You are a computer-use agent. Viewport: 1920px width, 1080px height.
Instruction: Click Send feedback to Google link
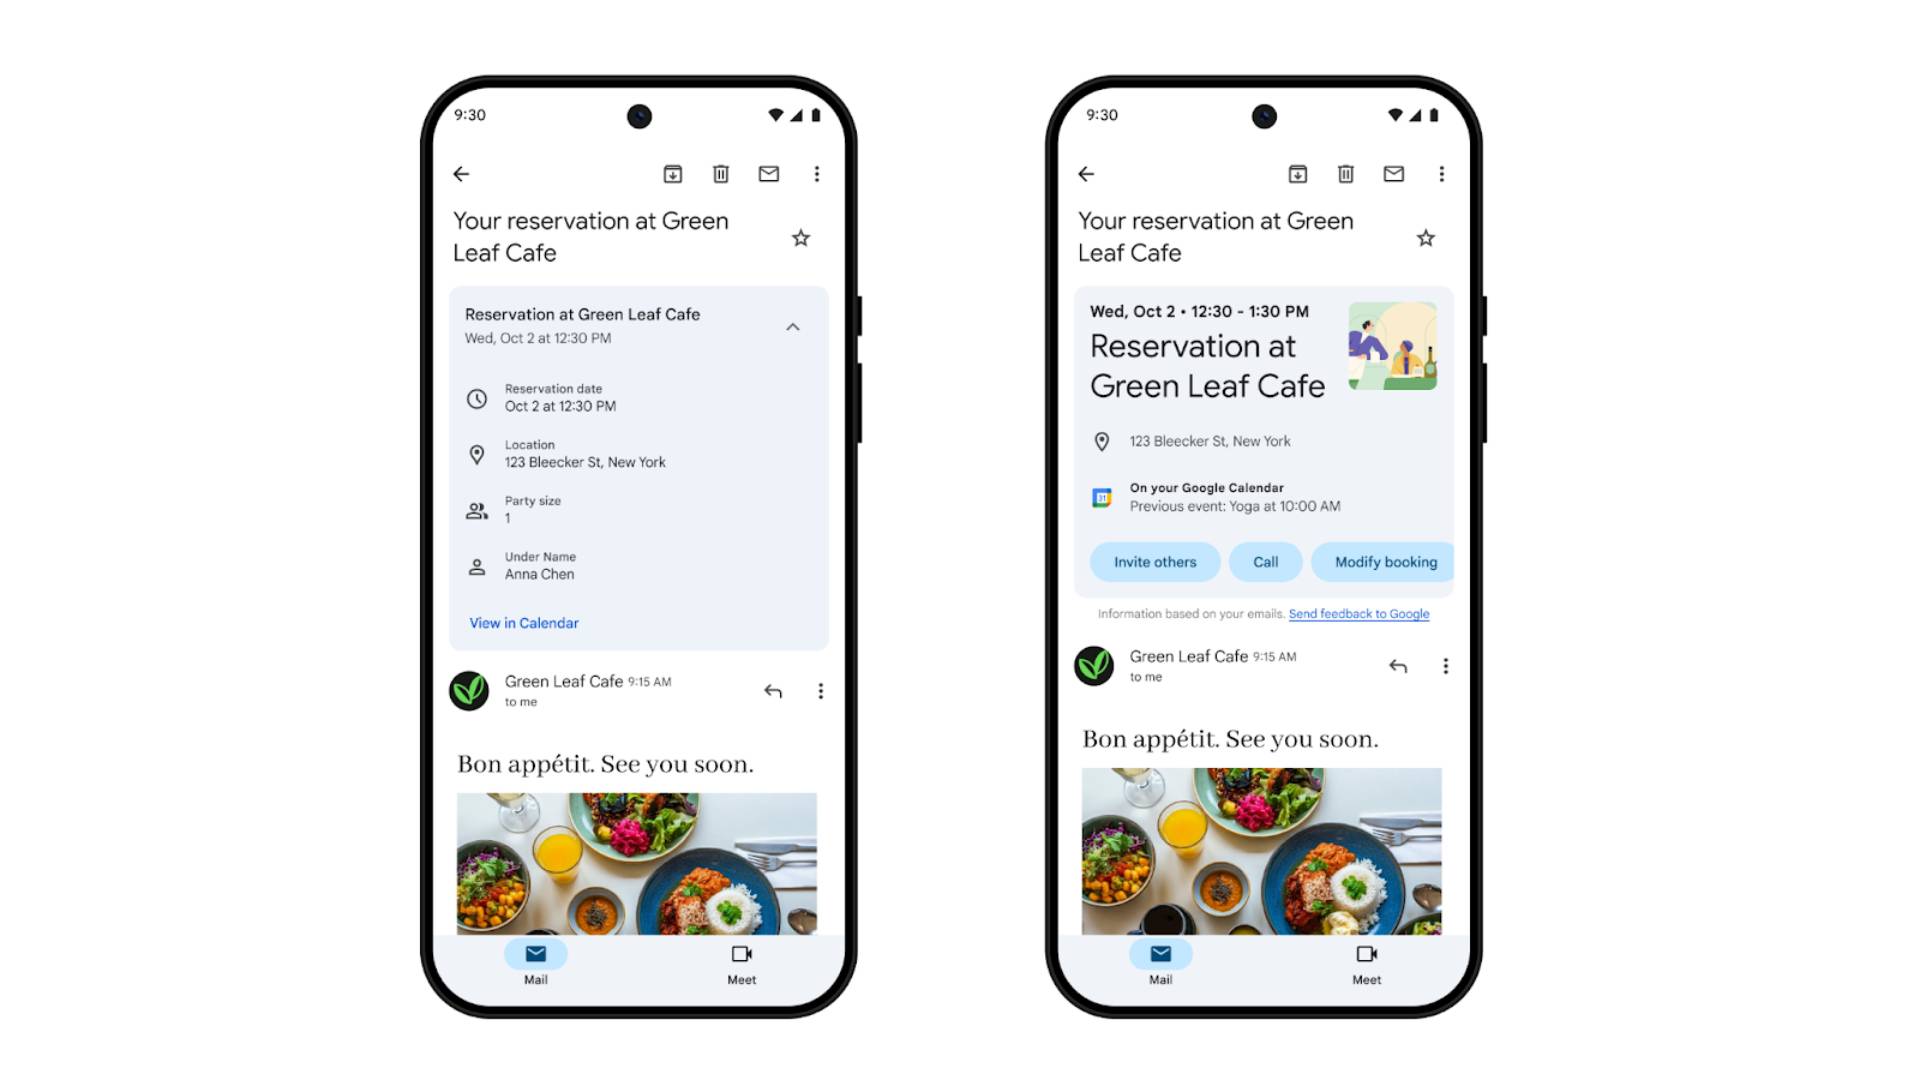tap(1360, 613)
